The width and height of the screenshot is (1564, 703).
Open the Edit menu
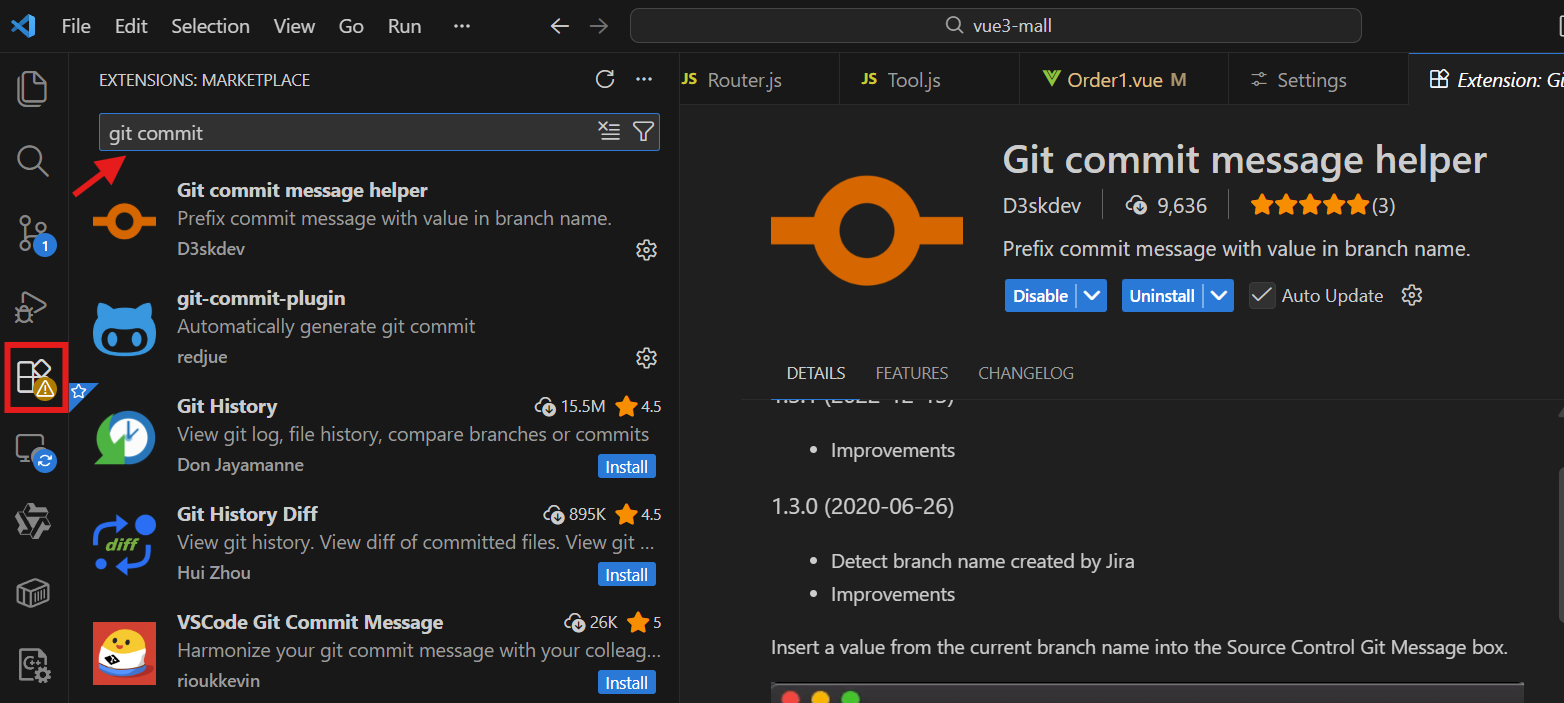pyautogui.click(x=131, y=26)
